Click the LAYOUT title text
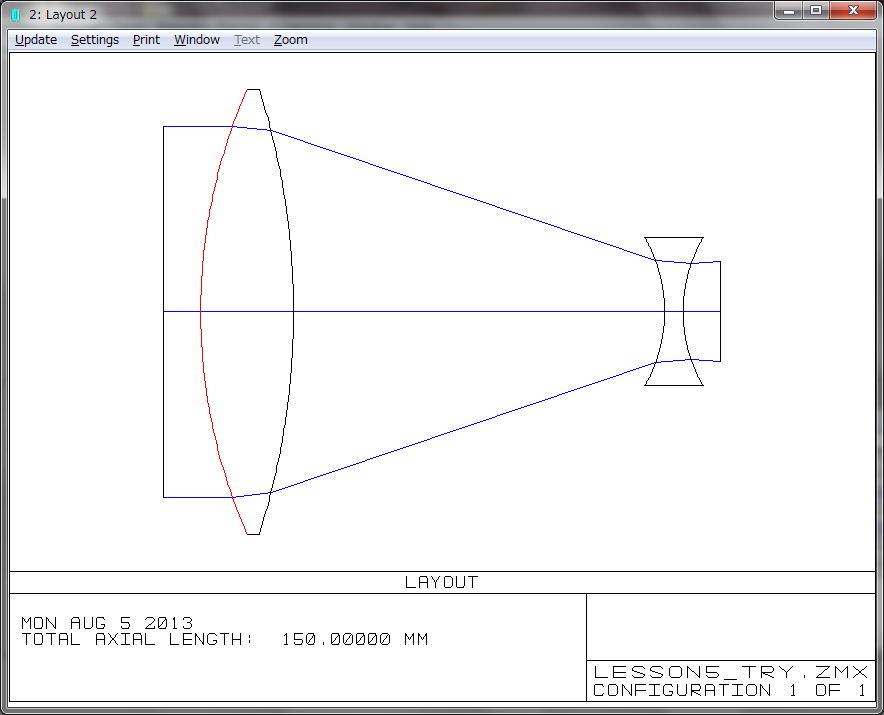Screen dimensions: 884x715 click(x=441, y=582)
